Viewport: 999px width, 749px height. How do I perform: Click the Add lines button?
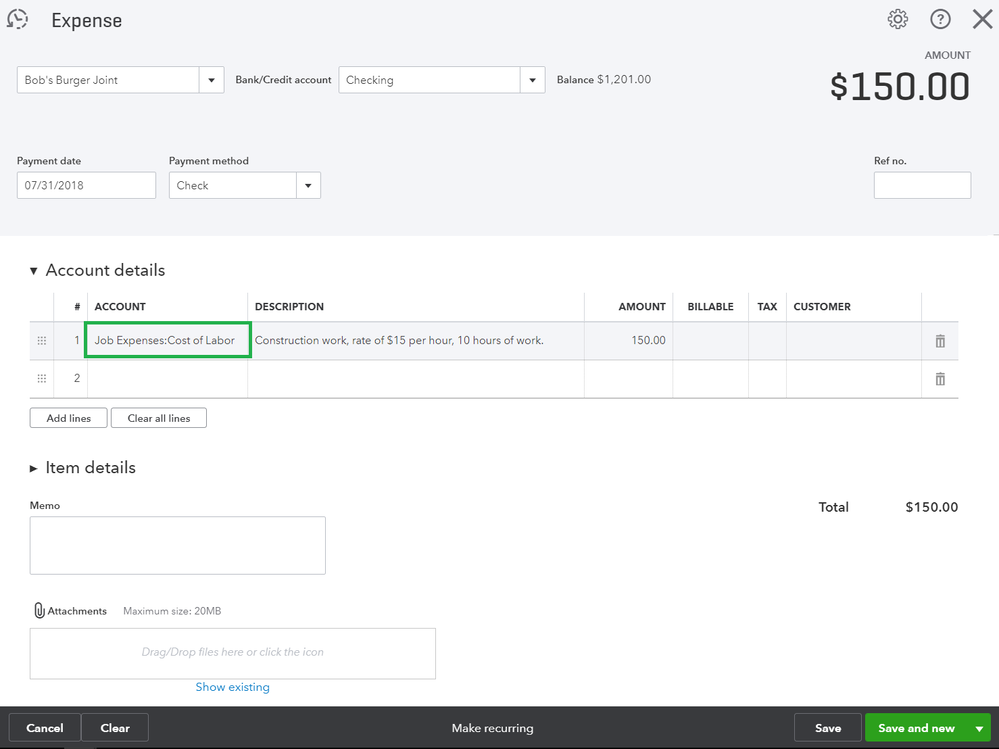(68, 418)
